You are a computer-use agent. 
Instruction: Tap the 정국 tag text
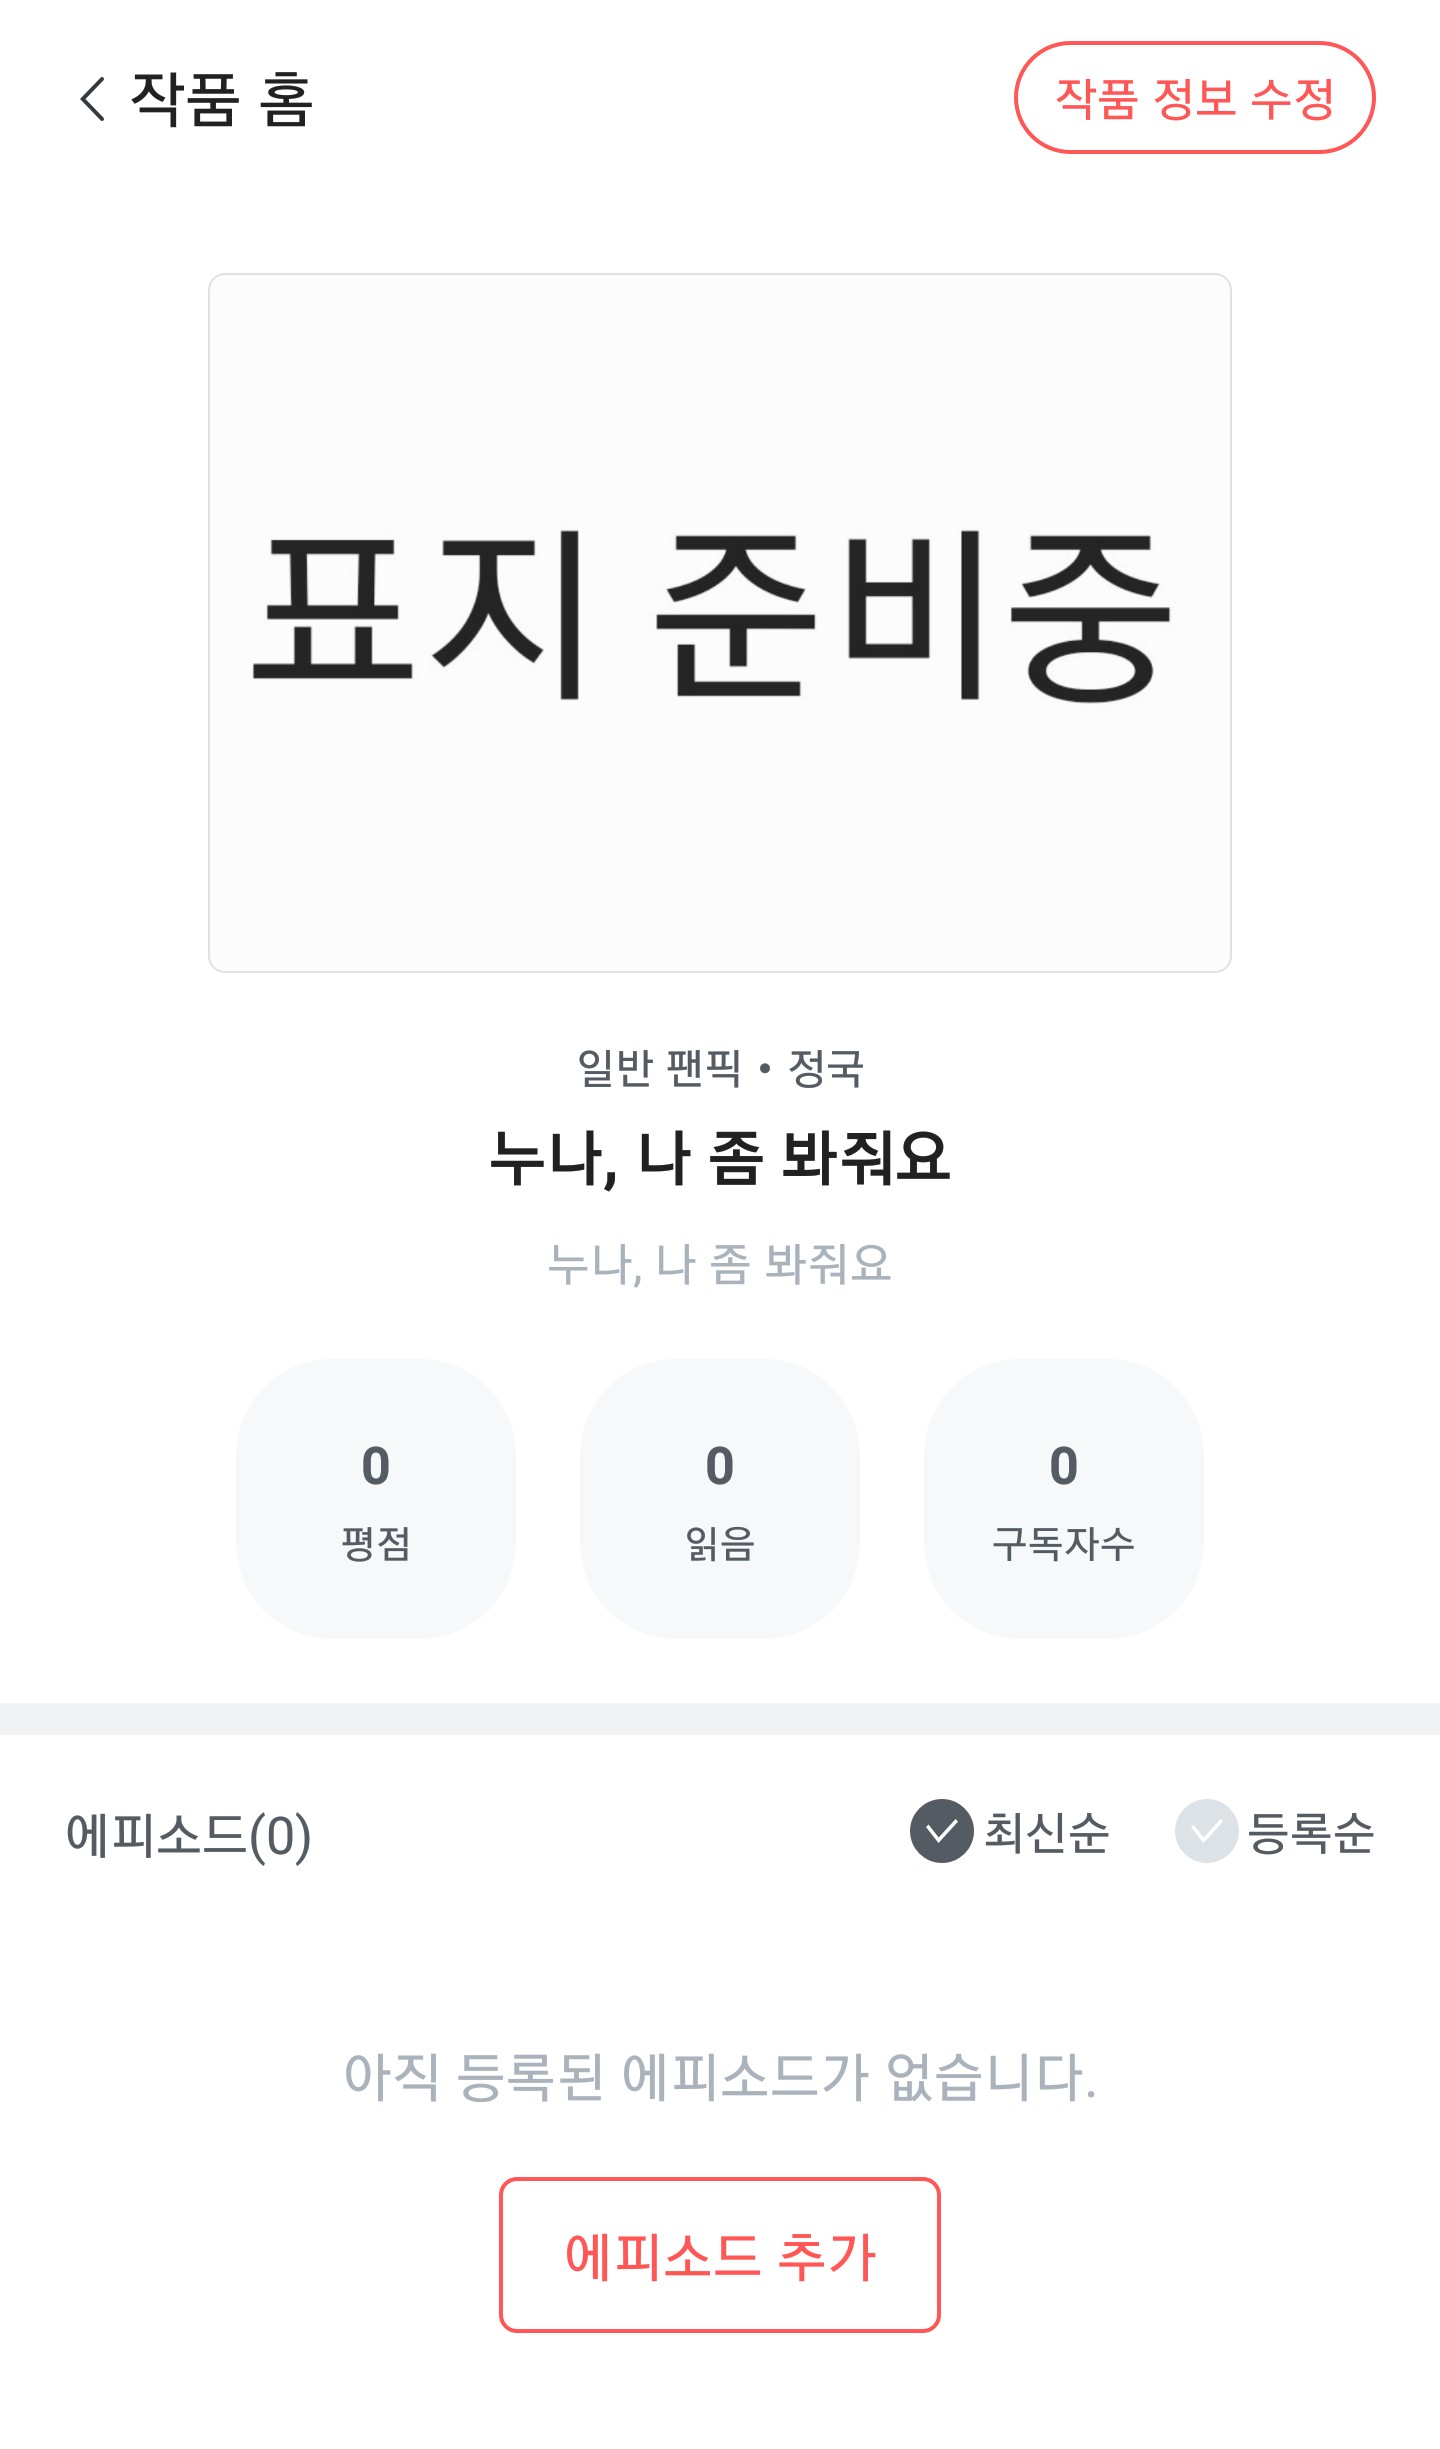click(x=826, y=1068)
